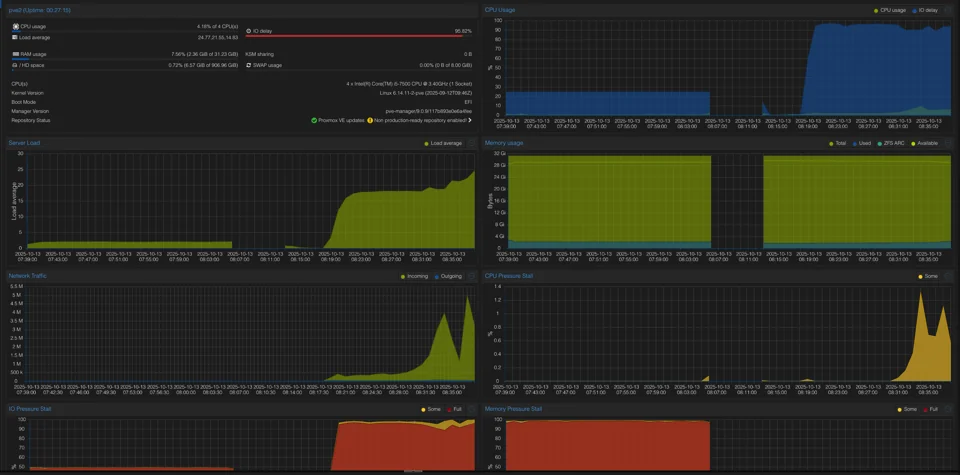960x475 pixels.
Task: Click the pve-manager version value
Action: coord(429,111)
